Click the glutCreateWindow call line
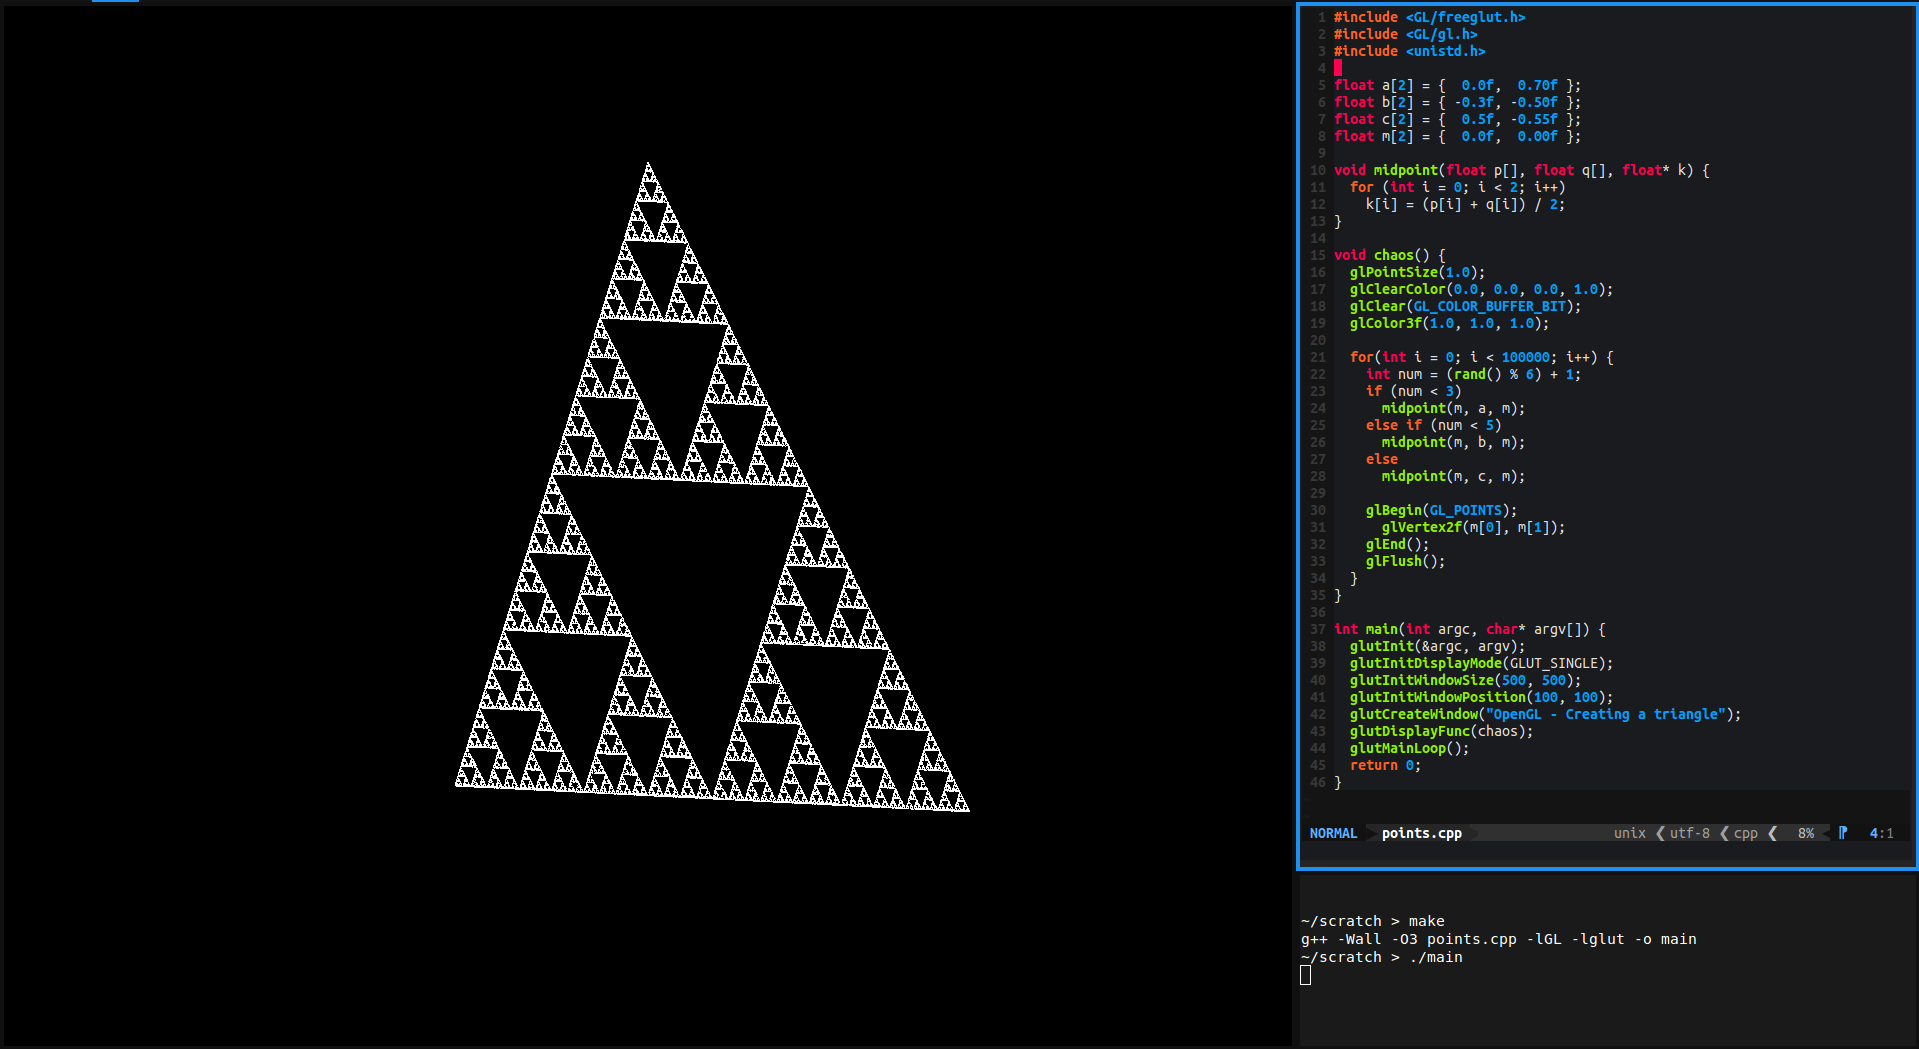The height and width of the screenshot is (1049, 1919). point(1545,714)
